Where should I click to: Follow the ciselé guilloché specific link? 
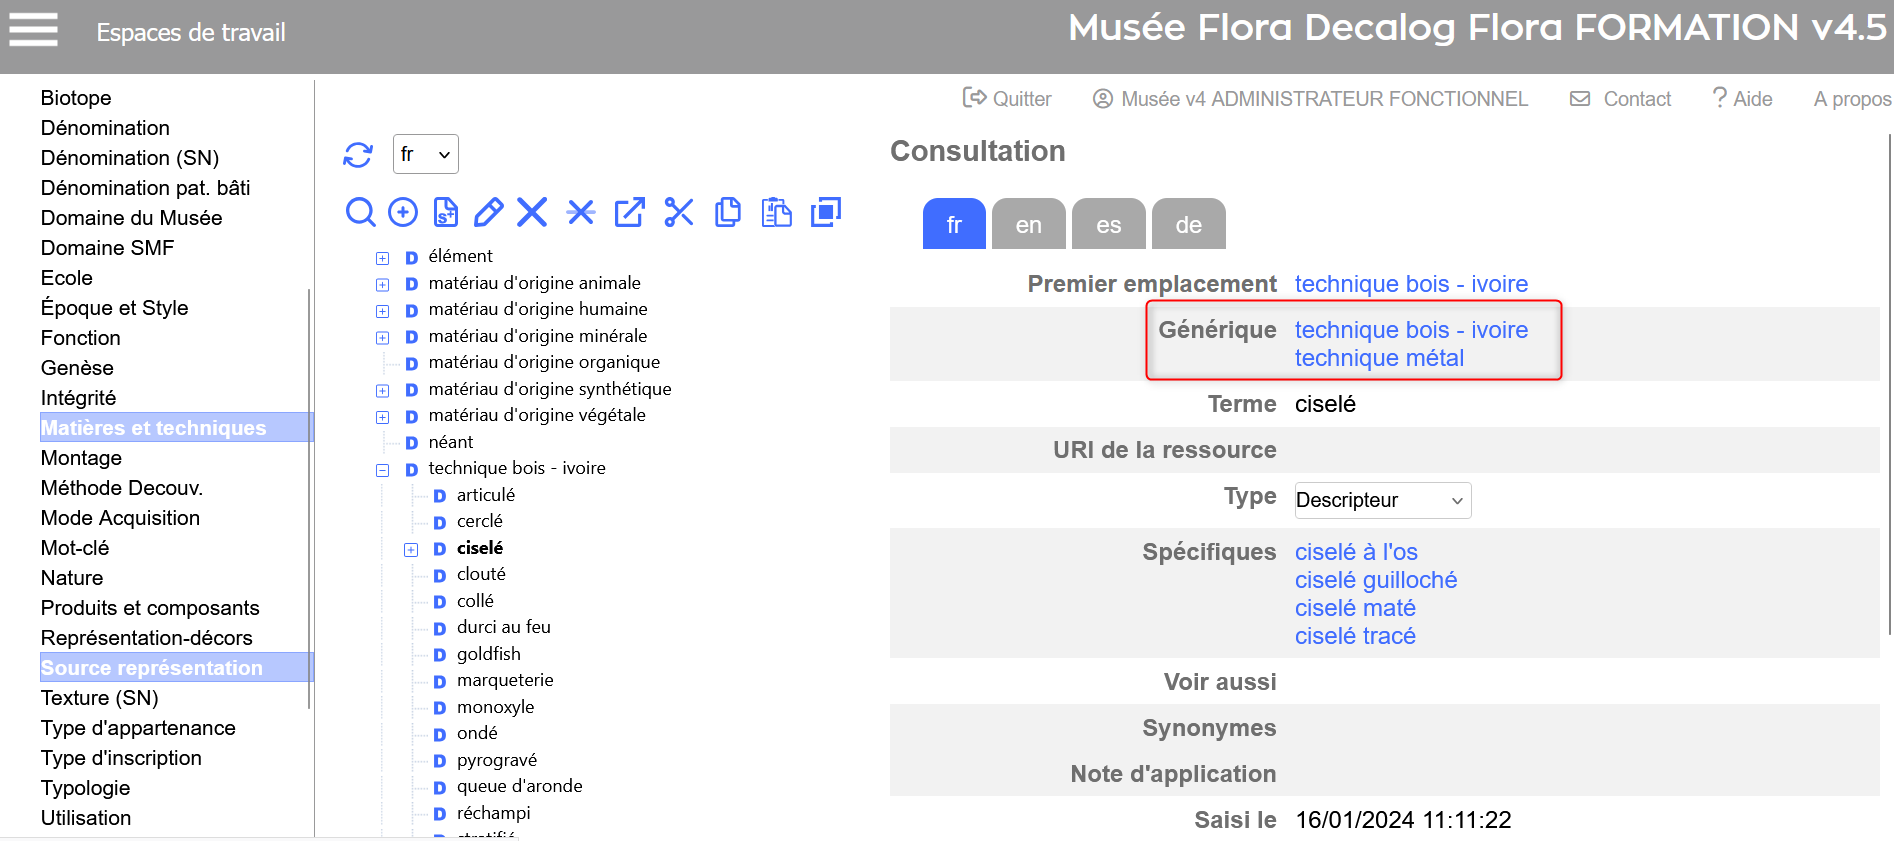click(x=1375, y=580)
